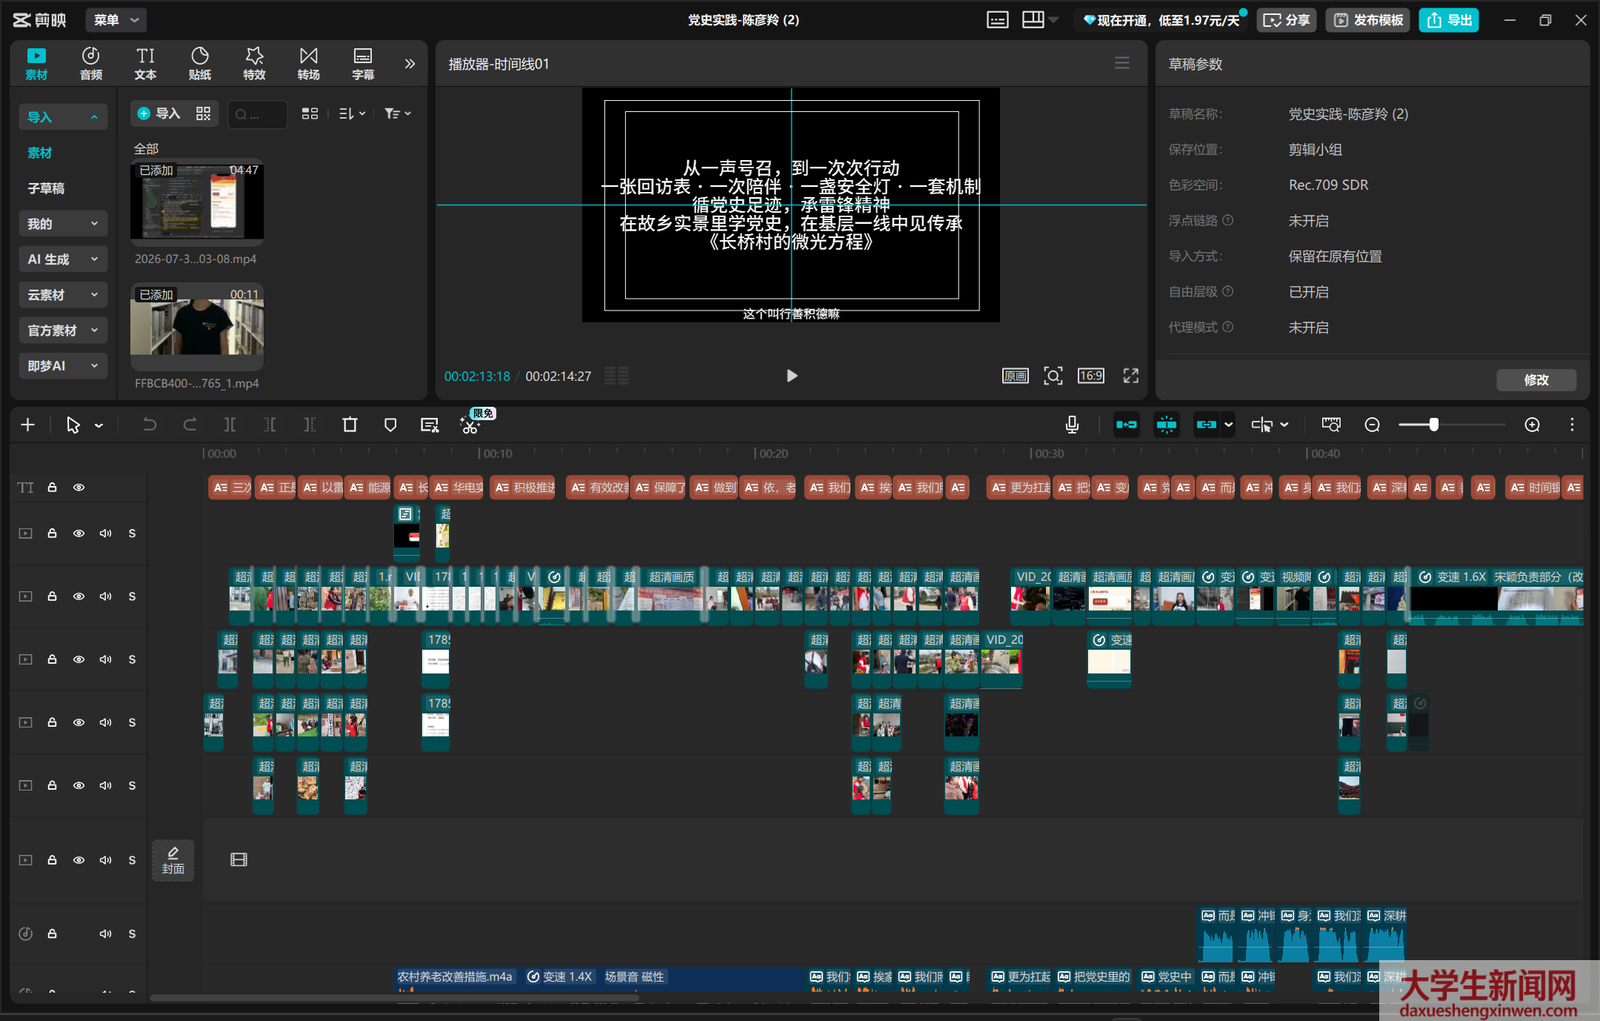This screenshot has height=1021, width=1600.
Task: Click the delete trash icon in timeline toolbar
Action: [x=350, y=425]
